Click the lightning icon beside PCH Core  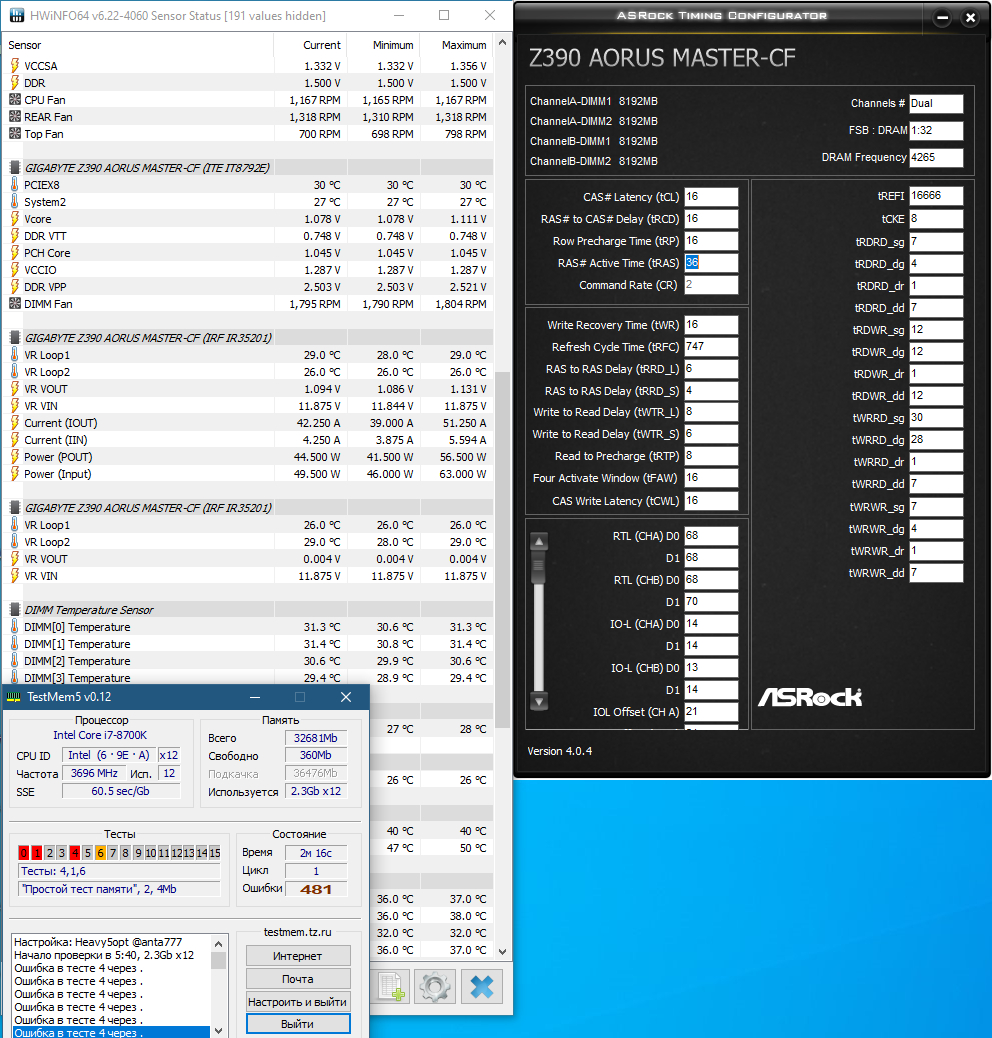click(x=15, y=253)
